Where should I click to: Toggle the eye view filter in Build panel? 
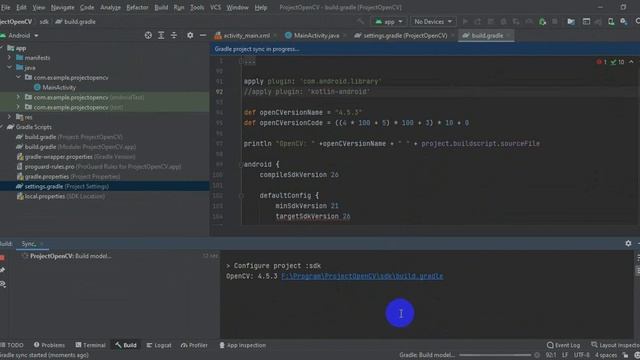pyautogui.click(x=3, y=284)
